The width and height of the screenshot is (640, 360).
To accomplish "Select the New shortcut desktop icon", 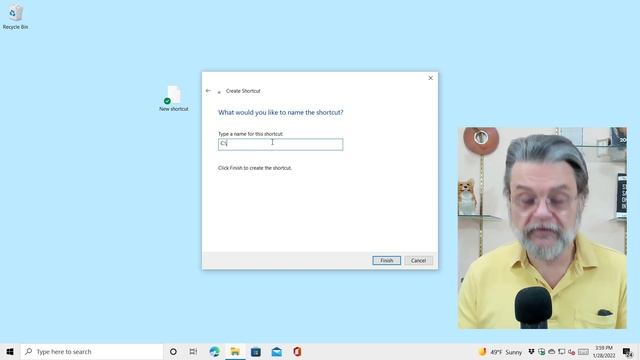I will tap(174, 99).
